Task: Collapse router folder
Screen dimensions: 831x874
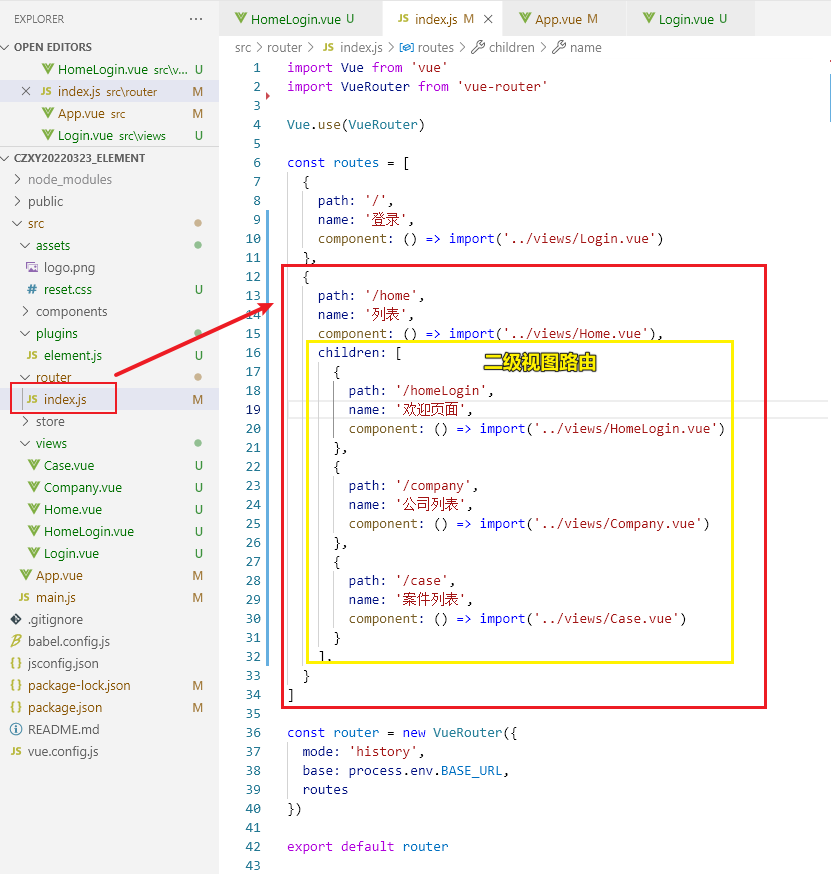Action: click(x=54, y=377)
